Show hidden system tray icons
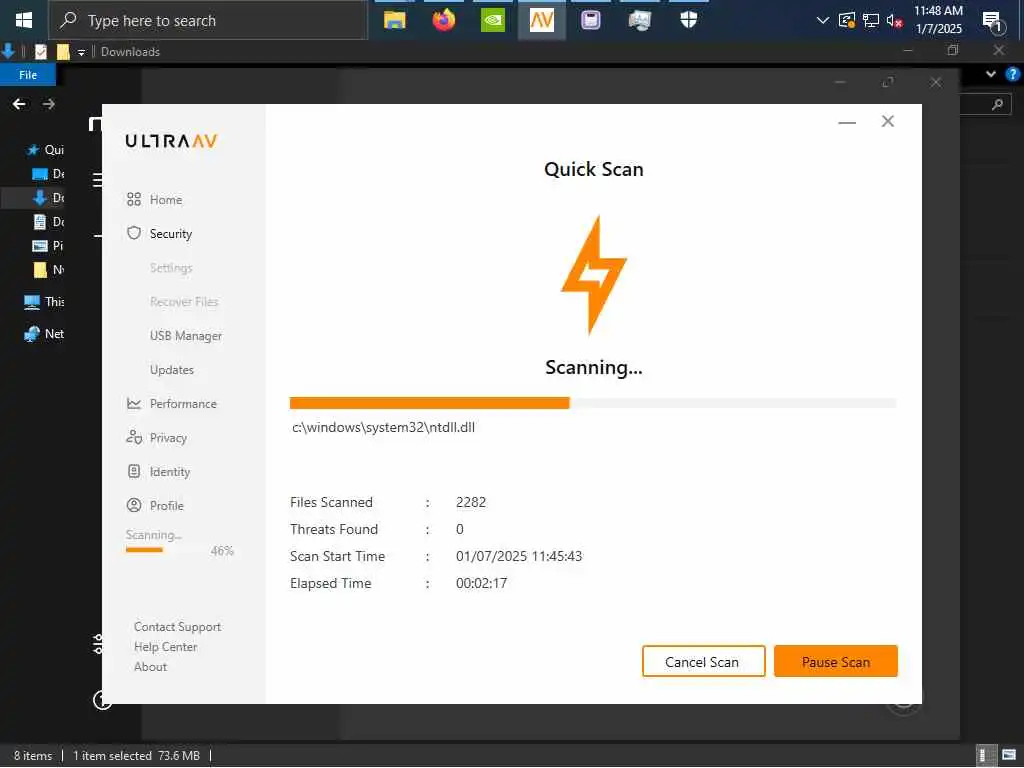Viewport: 1024px width, 768px height. (823, 20)
